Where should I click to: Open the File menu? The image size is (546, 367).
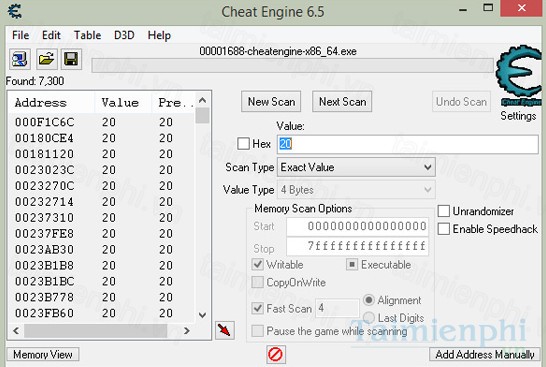(x=21, y=35)
